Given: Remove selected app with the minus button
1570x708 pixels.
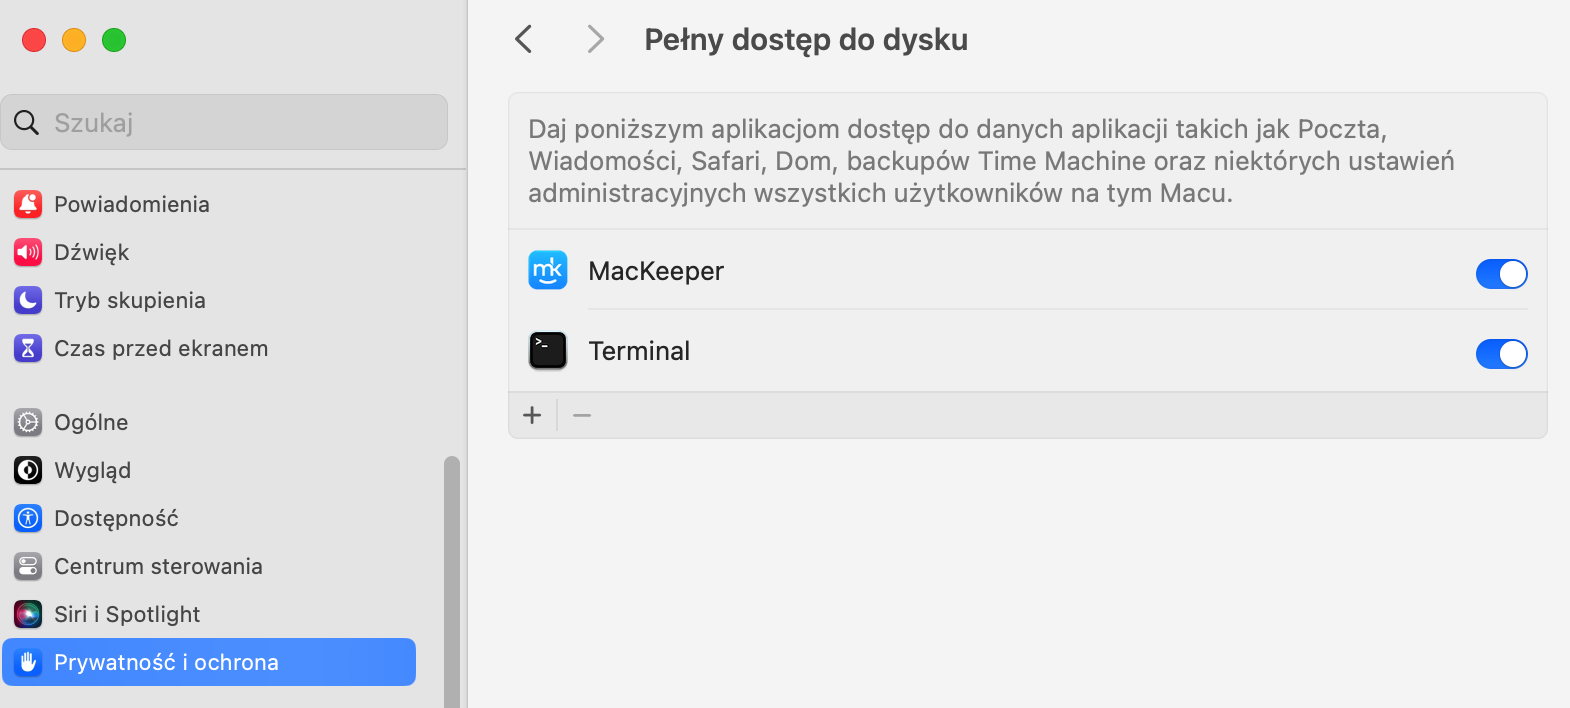Looking at the screenshot, I should pyautogui.click(x=582, y=415).
